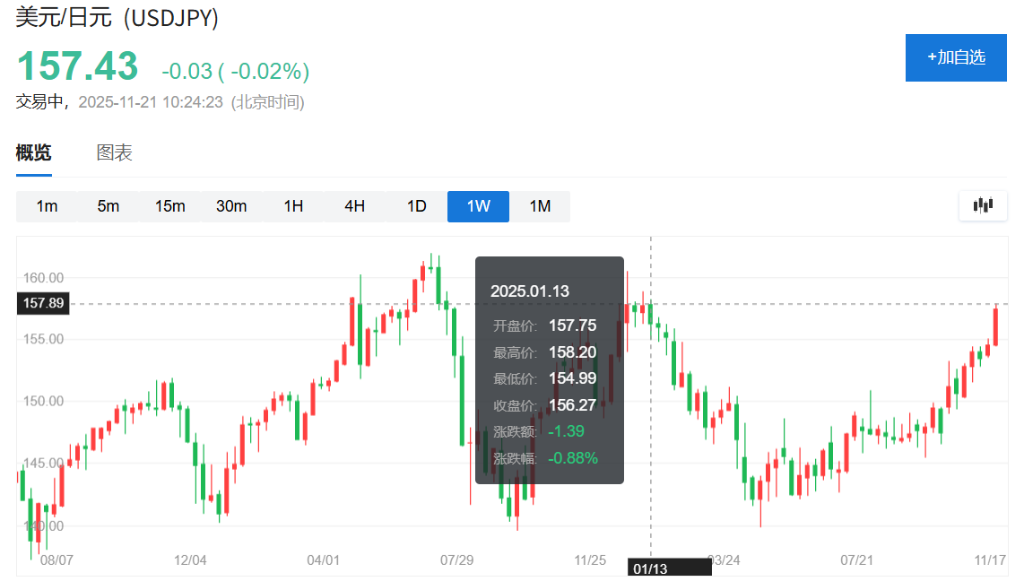The image size is (1024, 586).
Task: Select the 5m interval button
Action: click(x=108, y=206)
